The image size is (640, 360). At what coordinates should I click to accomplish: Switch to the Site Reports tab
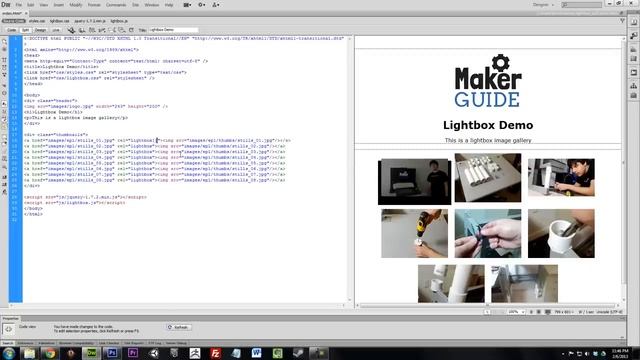[x=134, y=343]
